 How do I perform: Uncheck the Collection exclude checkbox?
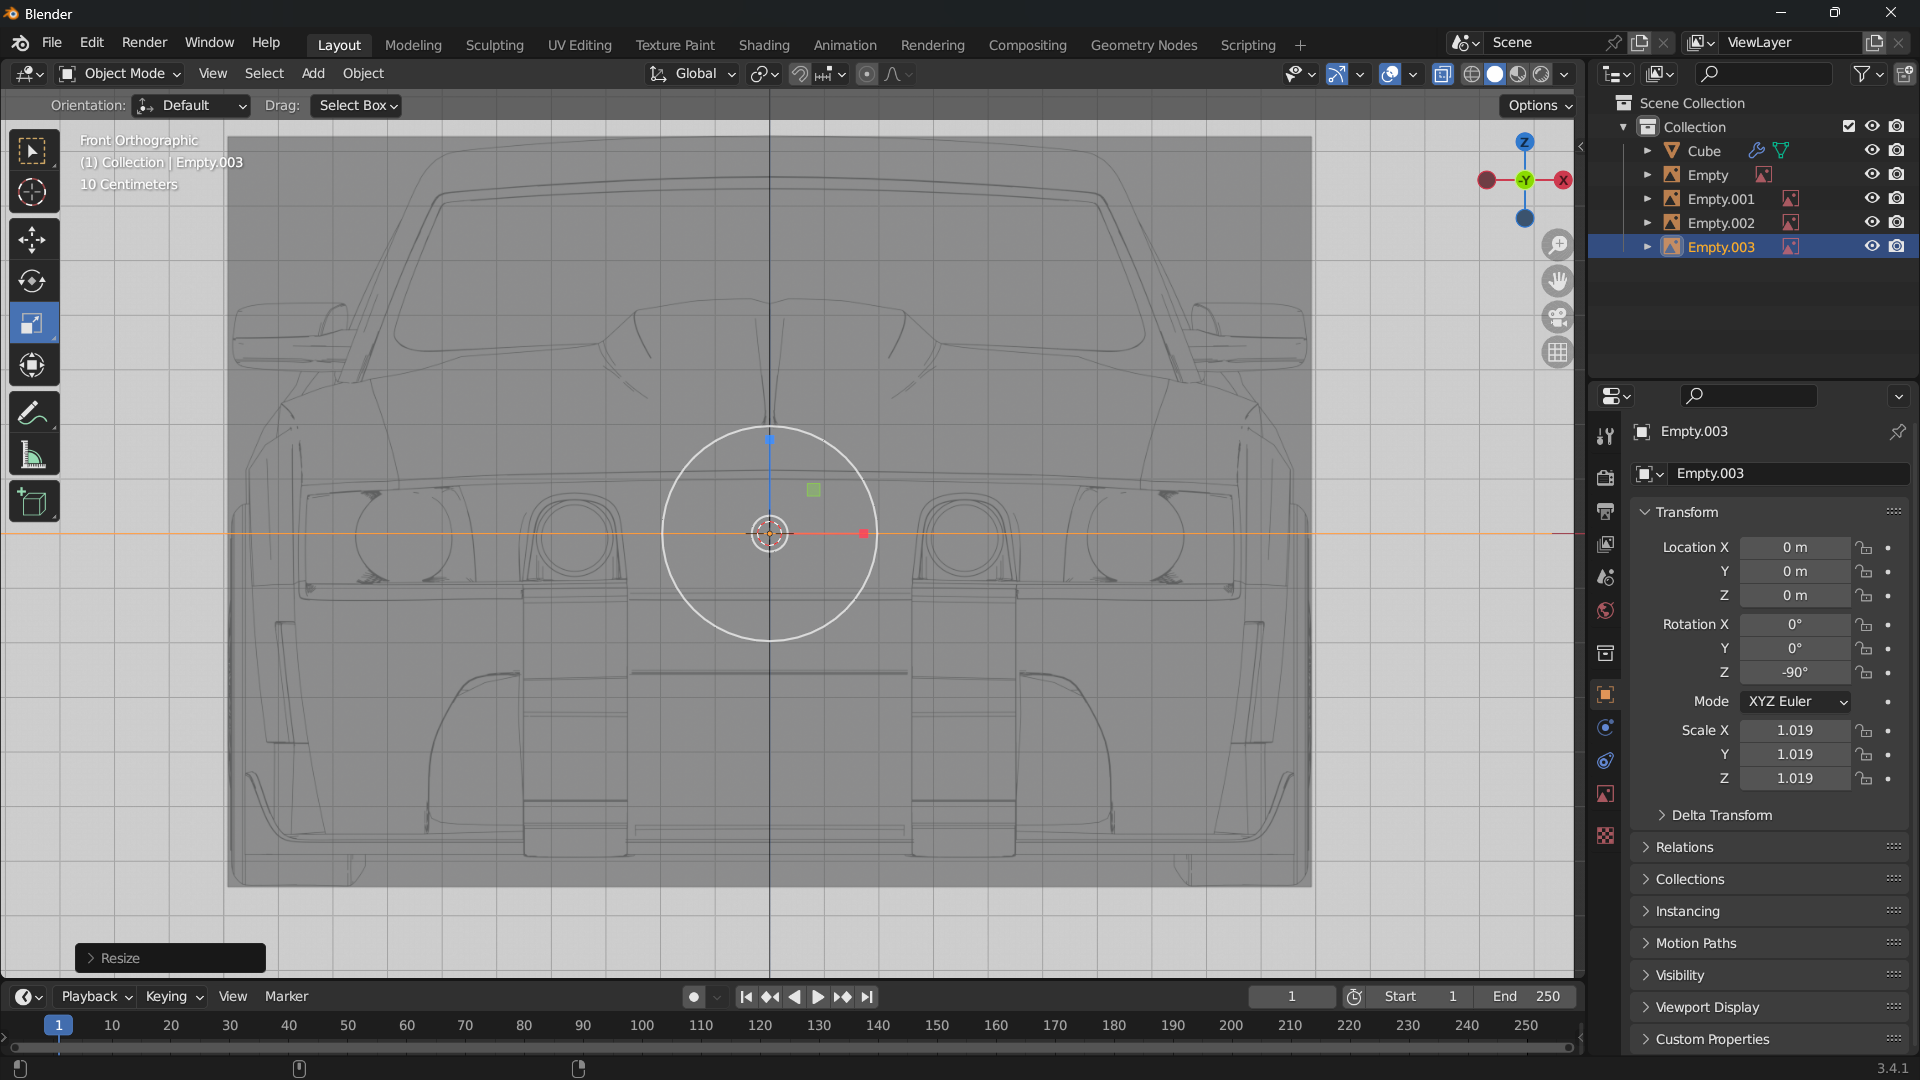1848,127
